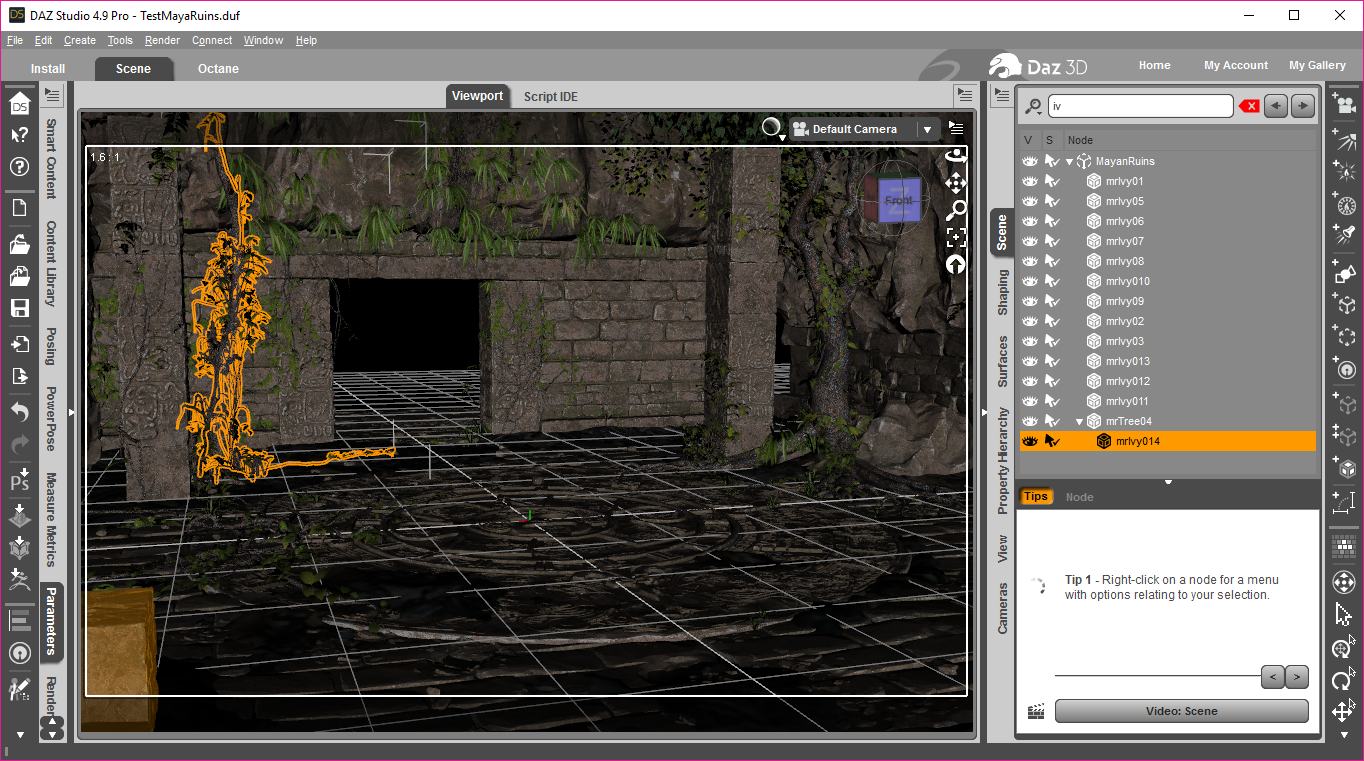Screen dimensions: 1364x761
Task: Collapse the mrTree04 tree node
Action: (x=1079, y=421)
